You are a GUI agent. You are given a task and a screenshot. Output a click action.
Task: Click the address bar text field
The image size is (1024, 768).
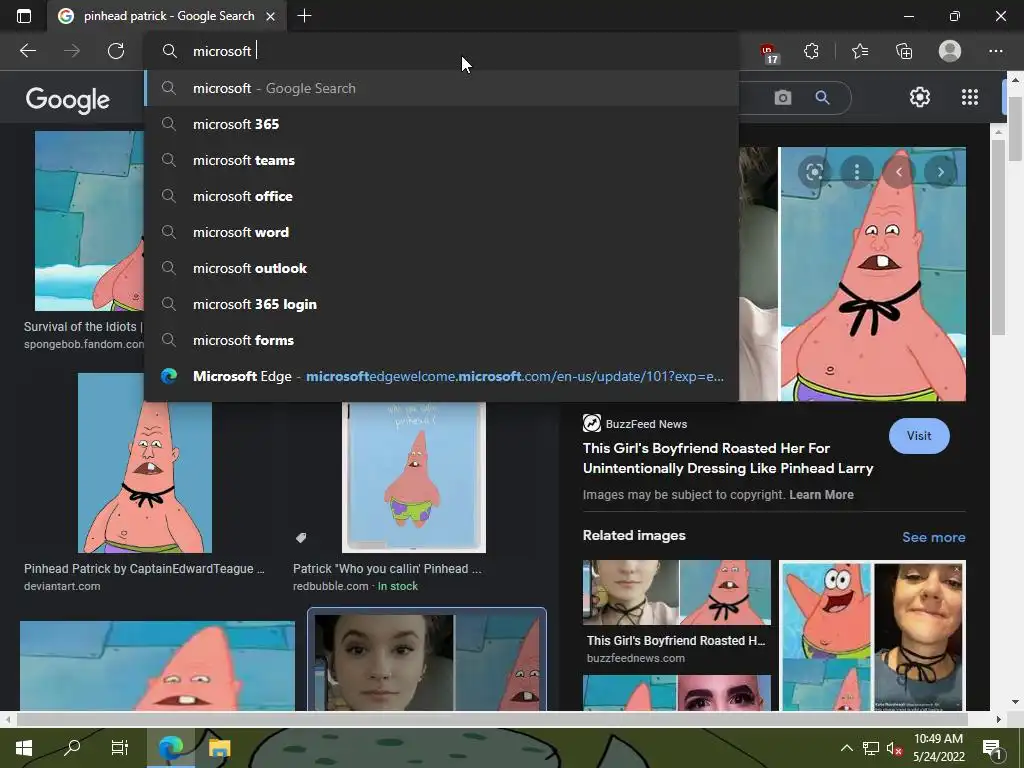(x=441, y=51)
